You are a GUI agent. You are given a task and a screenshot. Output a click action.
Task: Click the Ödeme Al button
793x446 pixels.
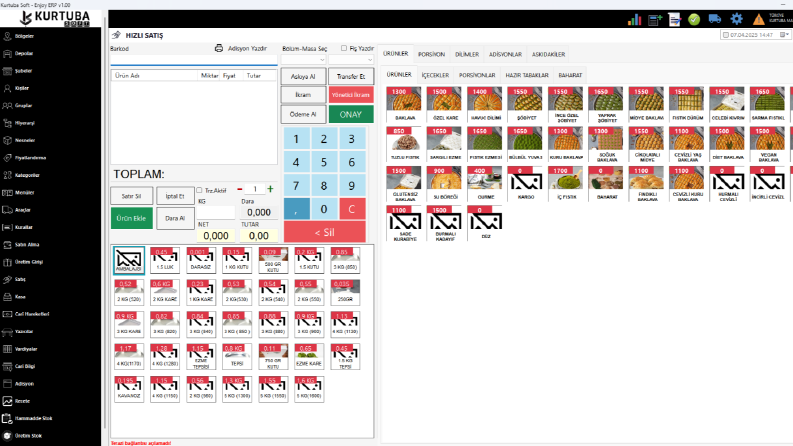303,114
